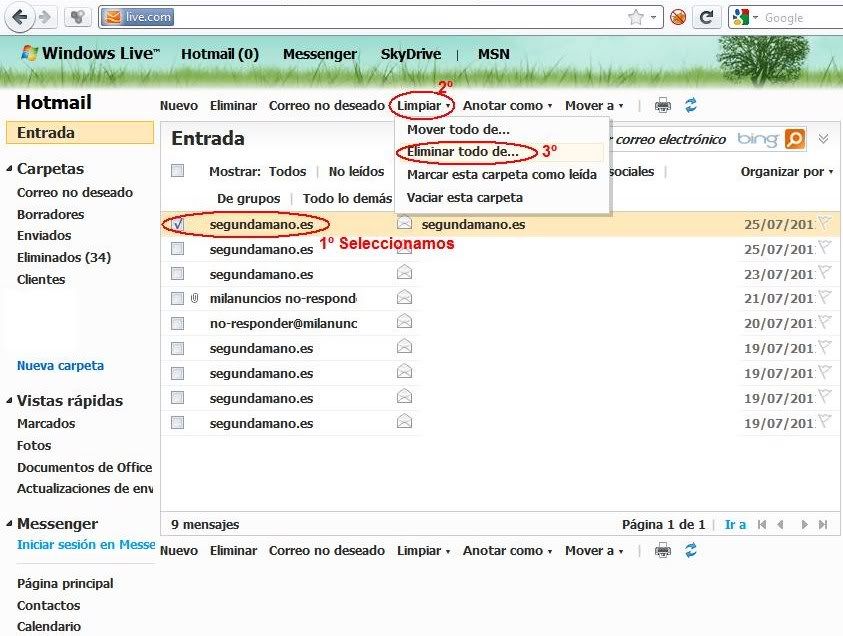Go forward with the browser forward arrow
The image size is (843, 636).
tap(45, 17)
